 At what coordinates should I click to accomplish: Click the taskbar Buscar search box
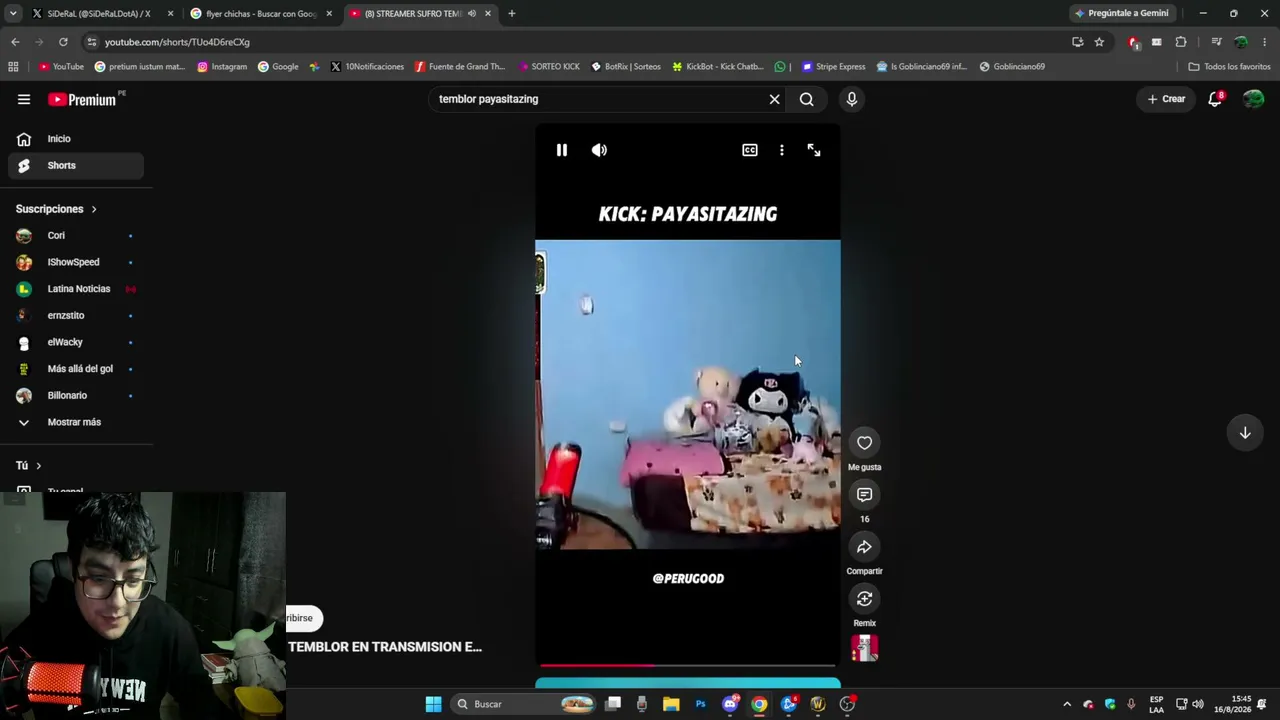[523, 704]
